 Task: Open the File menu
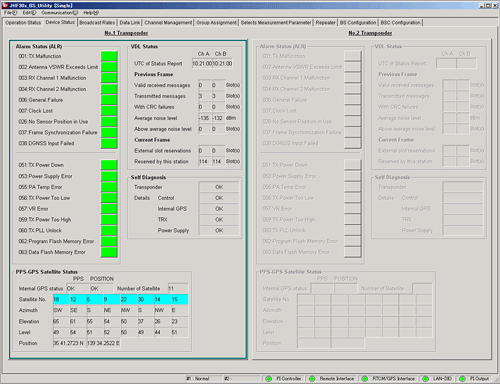(10, 13)
